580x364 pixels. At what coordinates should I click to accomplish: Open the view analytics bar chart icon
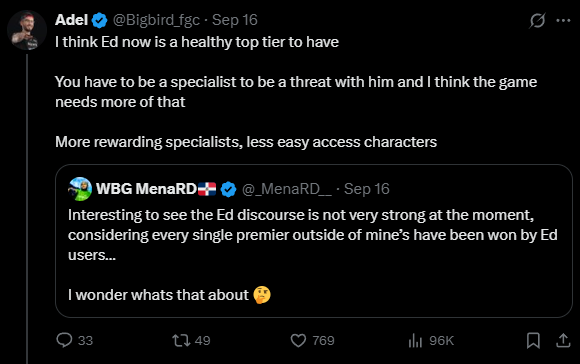pyautogui.click(x=415, y=340)
